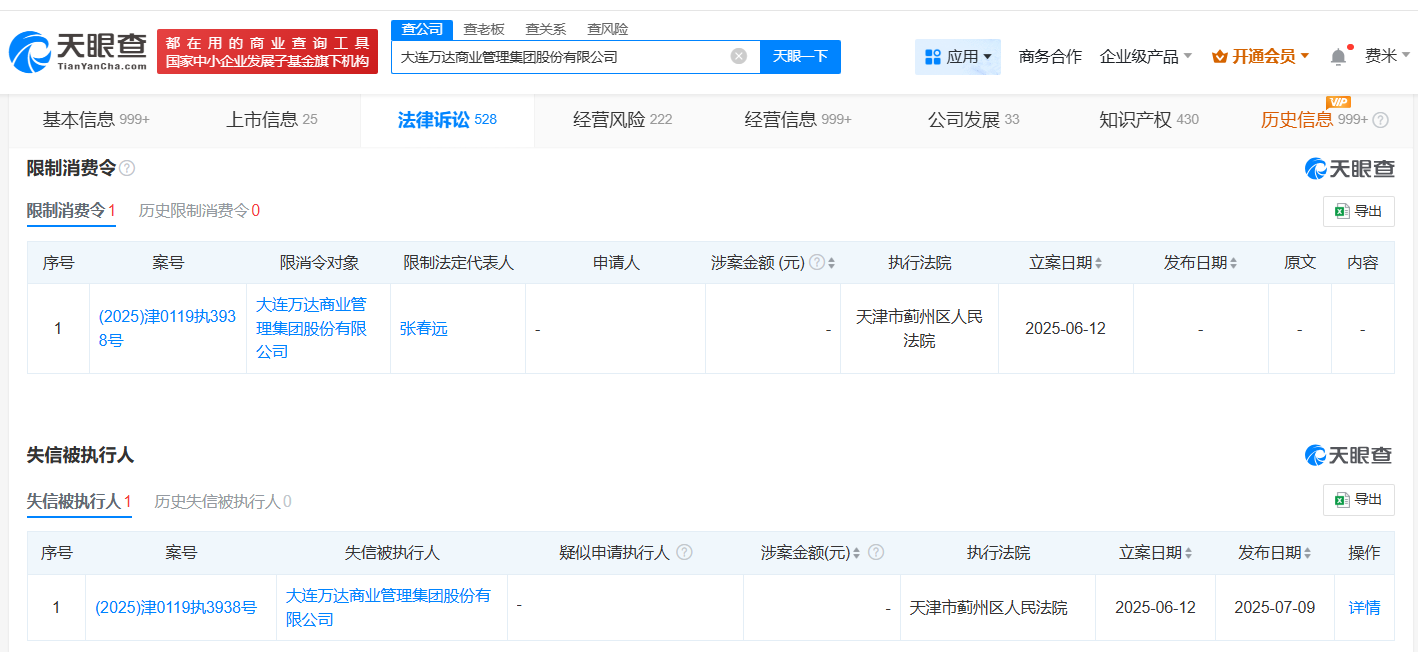Click the info icon beside the 限制消费令 heading
Image resolution: width=1418 pixels, height=652 pixels.
point(127,168)
